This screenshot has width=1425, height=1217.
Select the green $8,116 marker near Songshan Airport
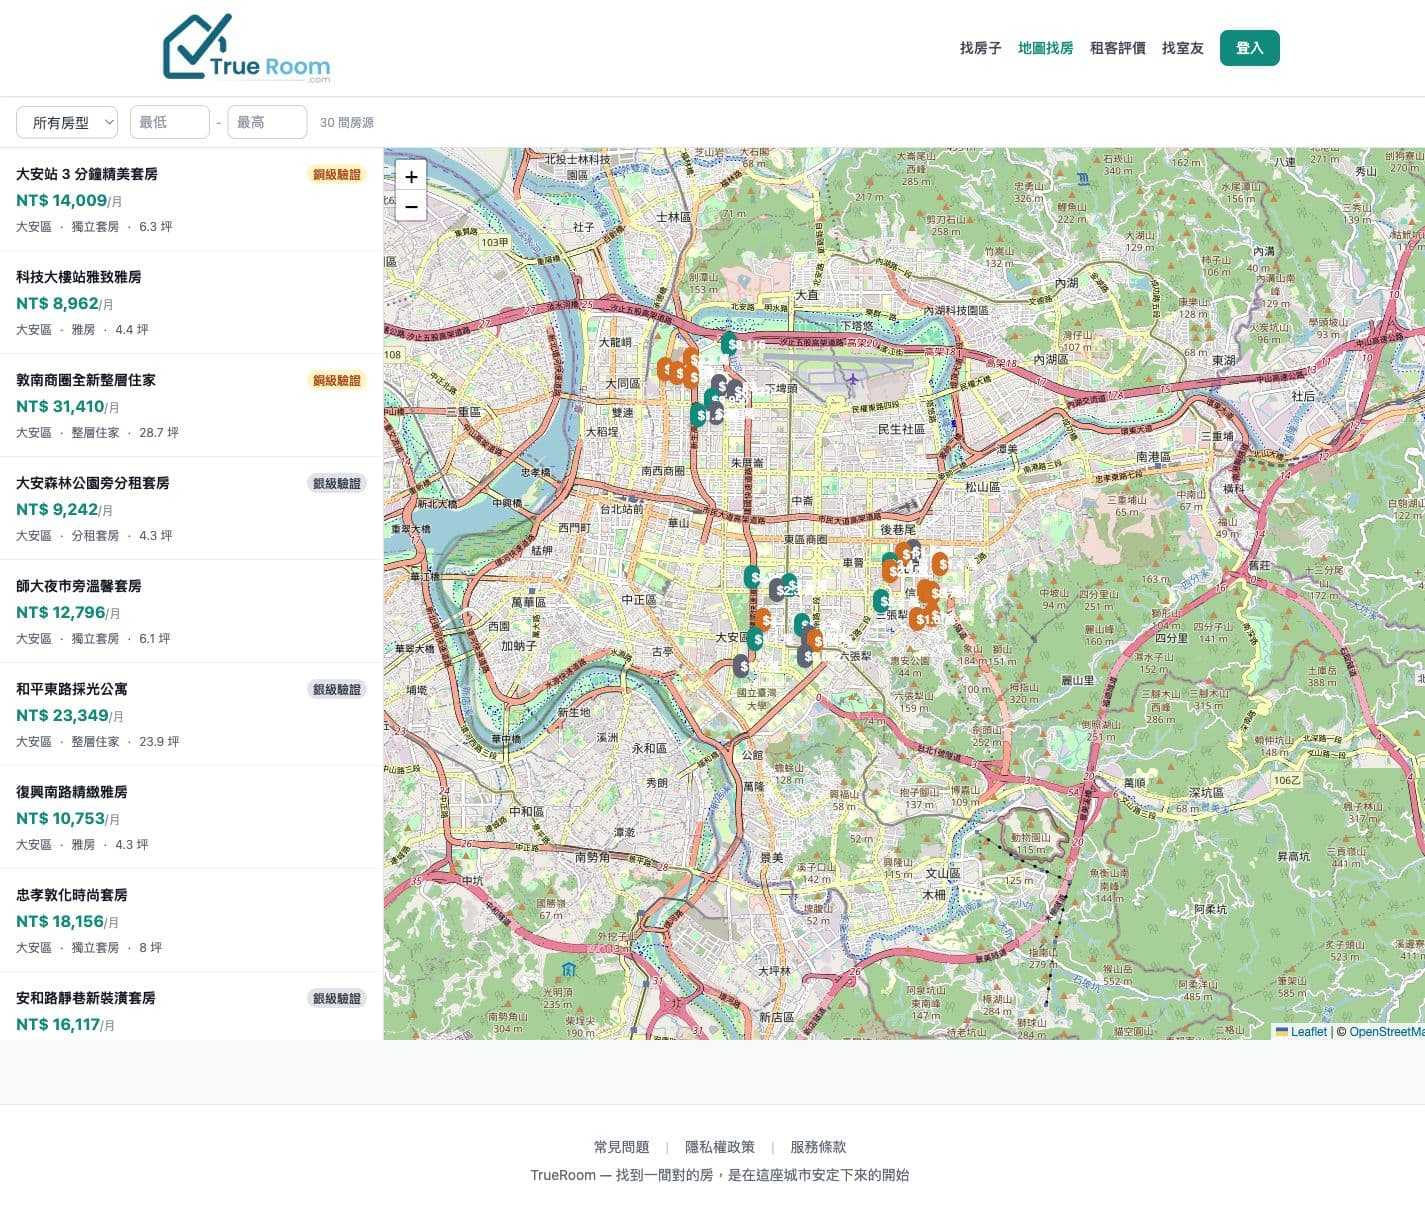[x=730, y=344]
